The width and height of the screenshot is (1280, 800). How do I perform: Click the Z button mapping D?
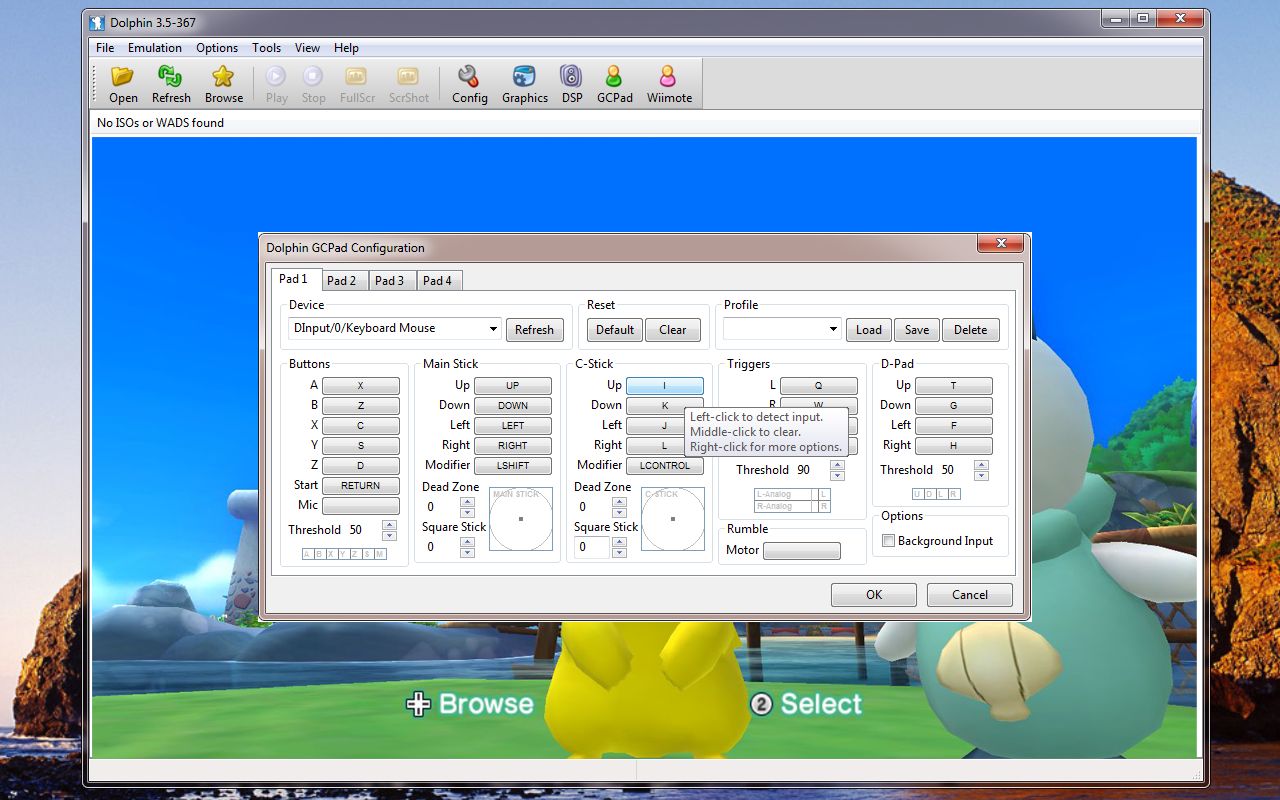[361, 466]
